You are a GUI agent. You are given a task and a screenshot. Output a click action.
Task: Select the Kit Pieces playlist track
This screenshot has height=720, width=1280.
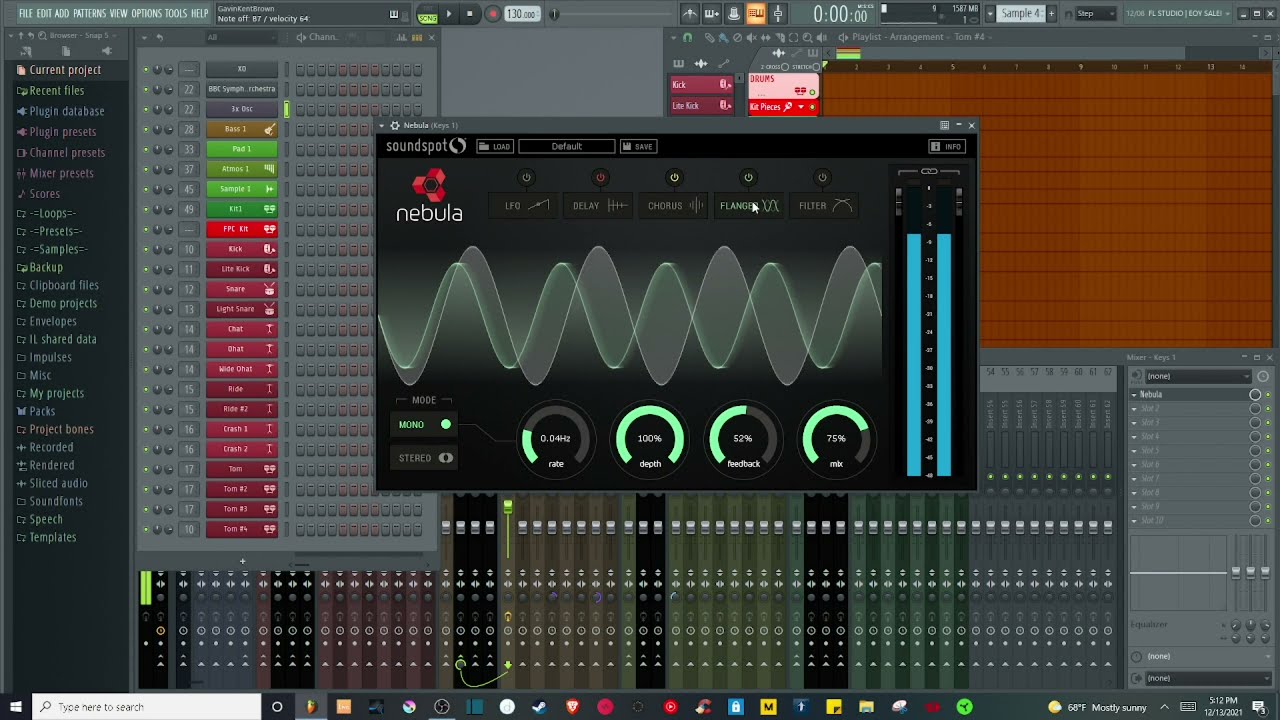point(783,107)
